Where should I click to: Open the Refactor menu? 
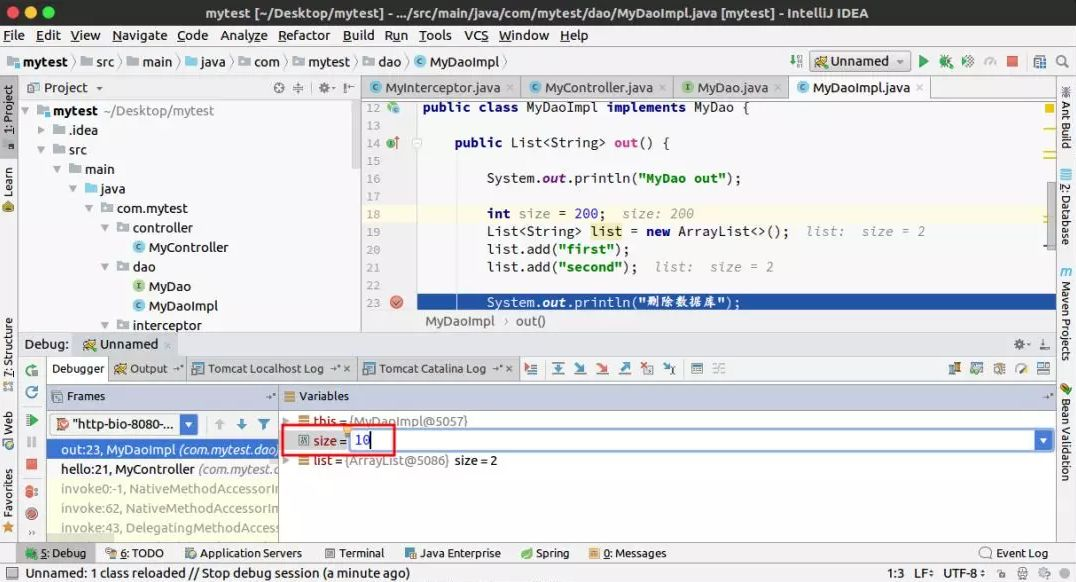pos(303,35)
